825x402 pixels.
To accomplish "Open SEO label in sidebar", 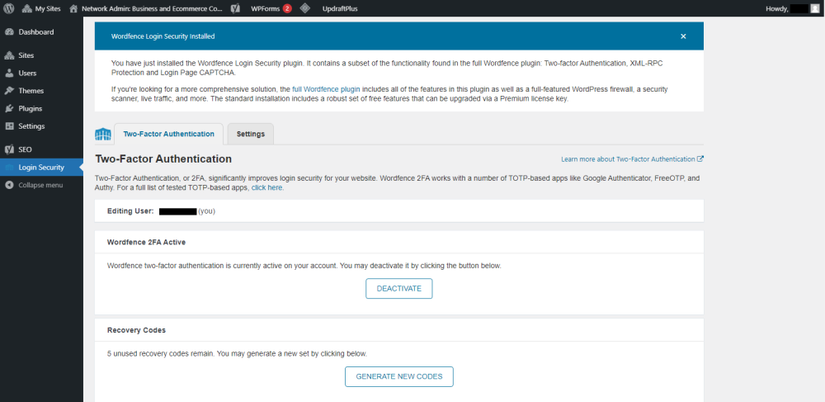I will tap(25, 149).
